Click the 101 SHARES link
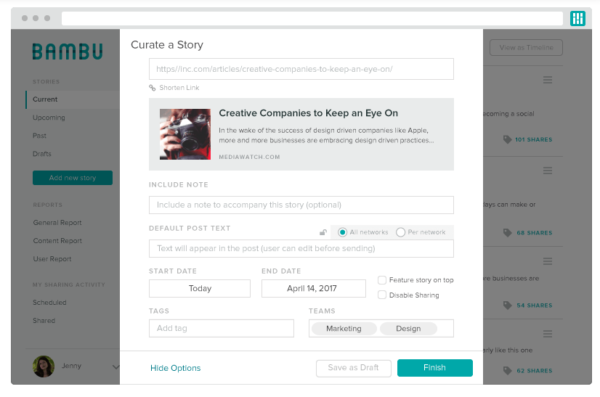The width and height of the screenshot is (600, 397). click(533, 140)
